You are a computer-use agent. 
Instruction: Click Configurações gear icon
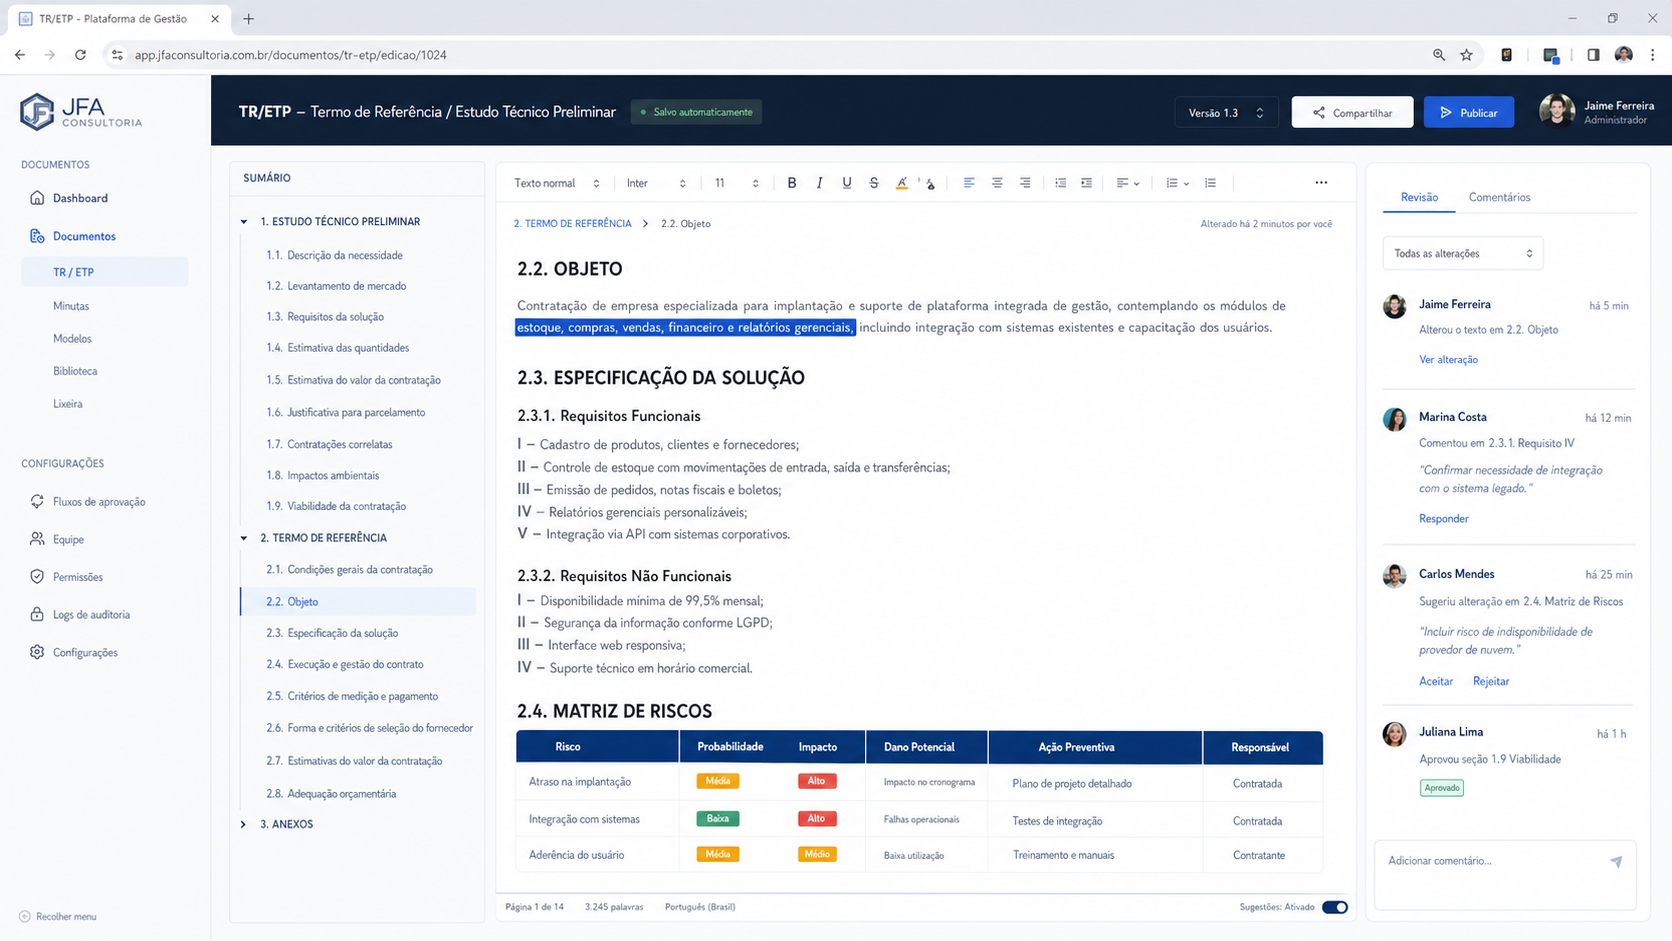[x=37, y=652]
